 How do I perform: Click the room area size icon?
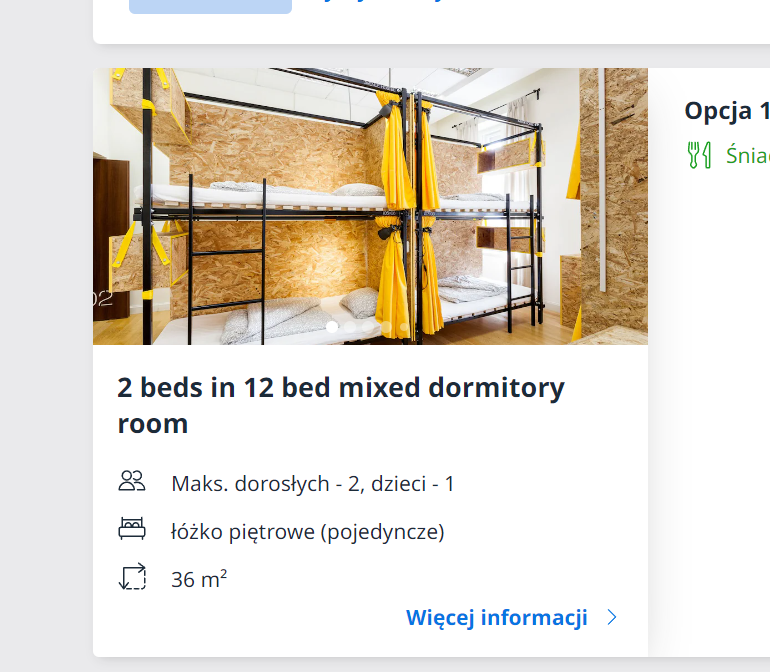pos(133,576)
